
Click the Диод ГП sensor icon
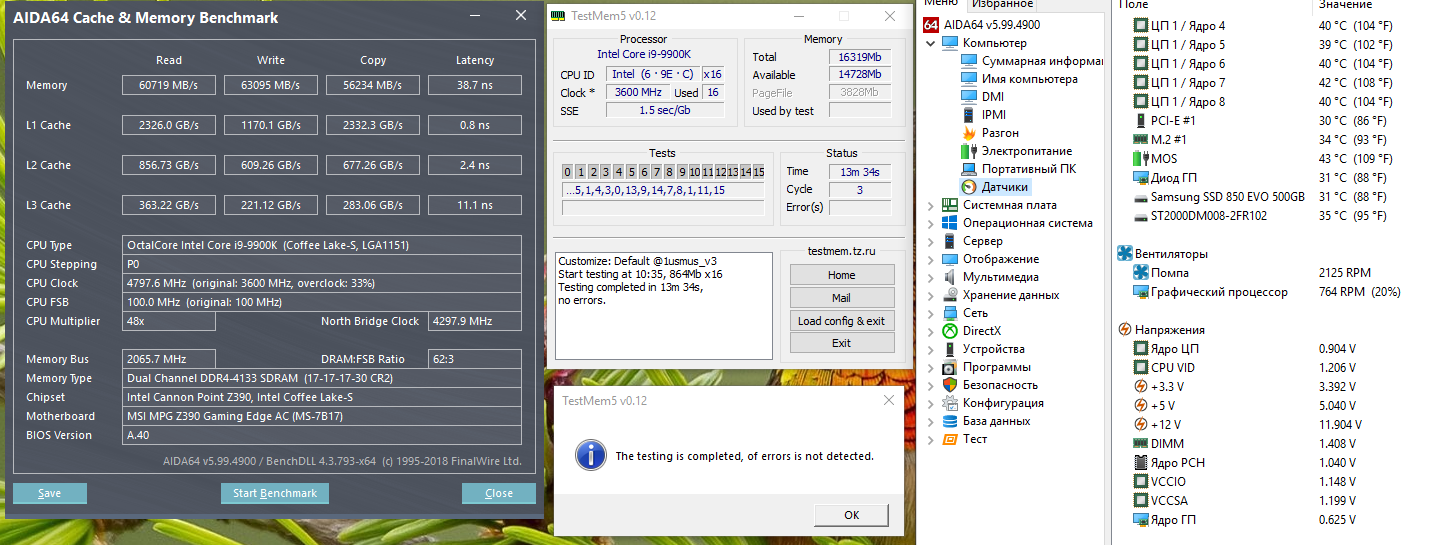pos(1141,178)
